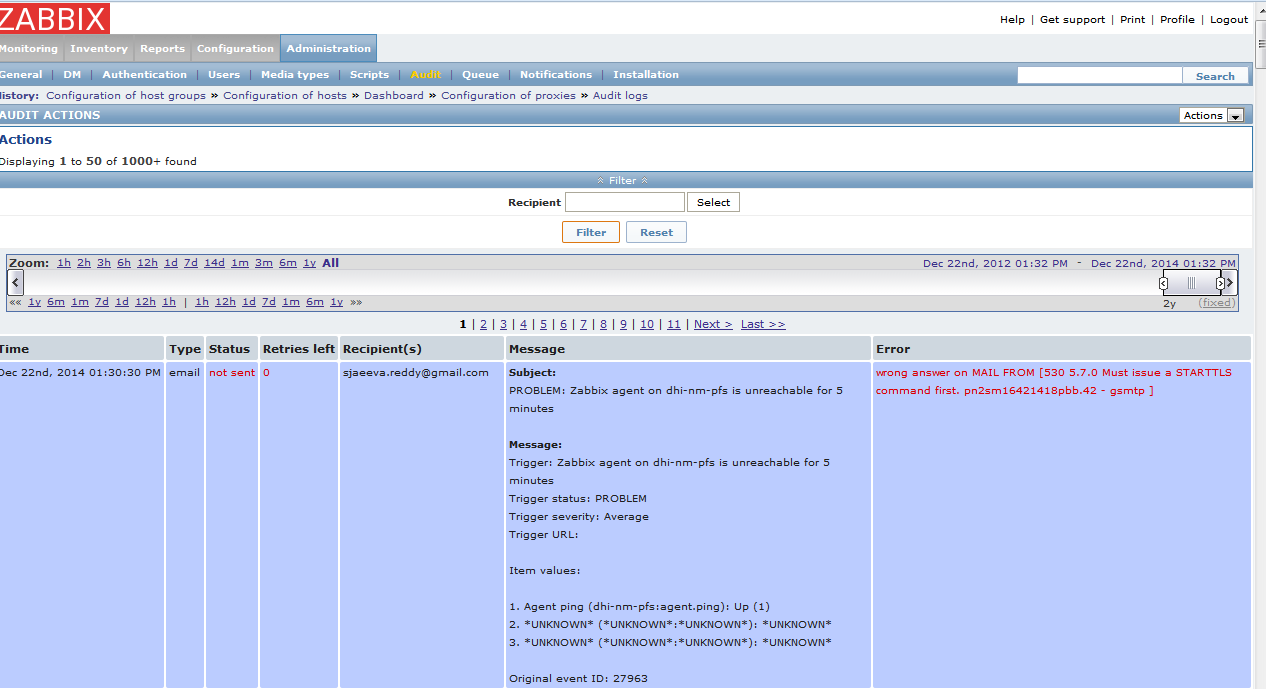This screenshot has height=689, width=1266.
Task: Click the time slider right resize handle
Action: [x=1220, y=283]
